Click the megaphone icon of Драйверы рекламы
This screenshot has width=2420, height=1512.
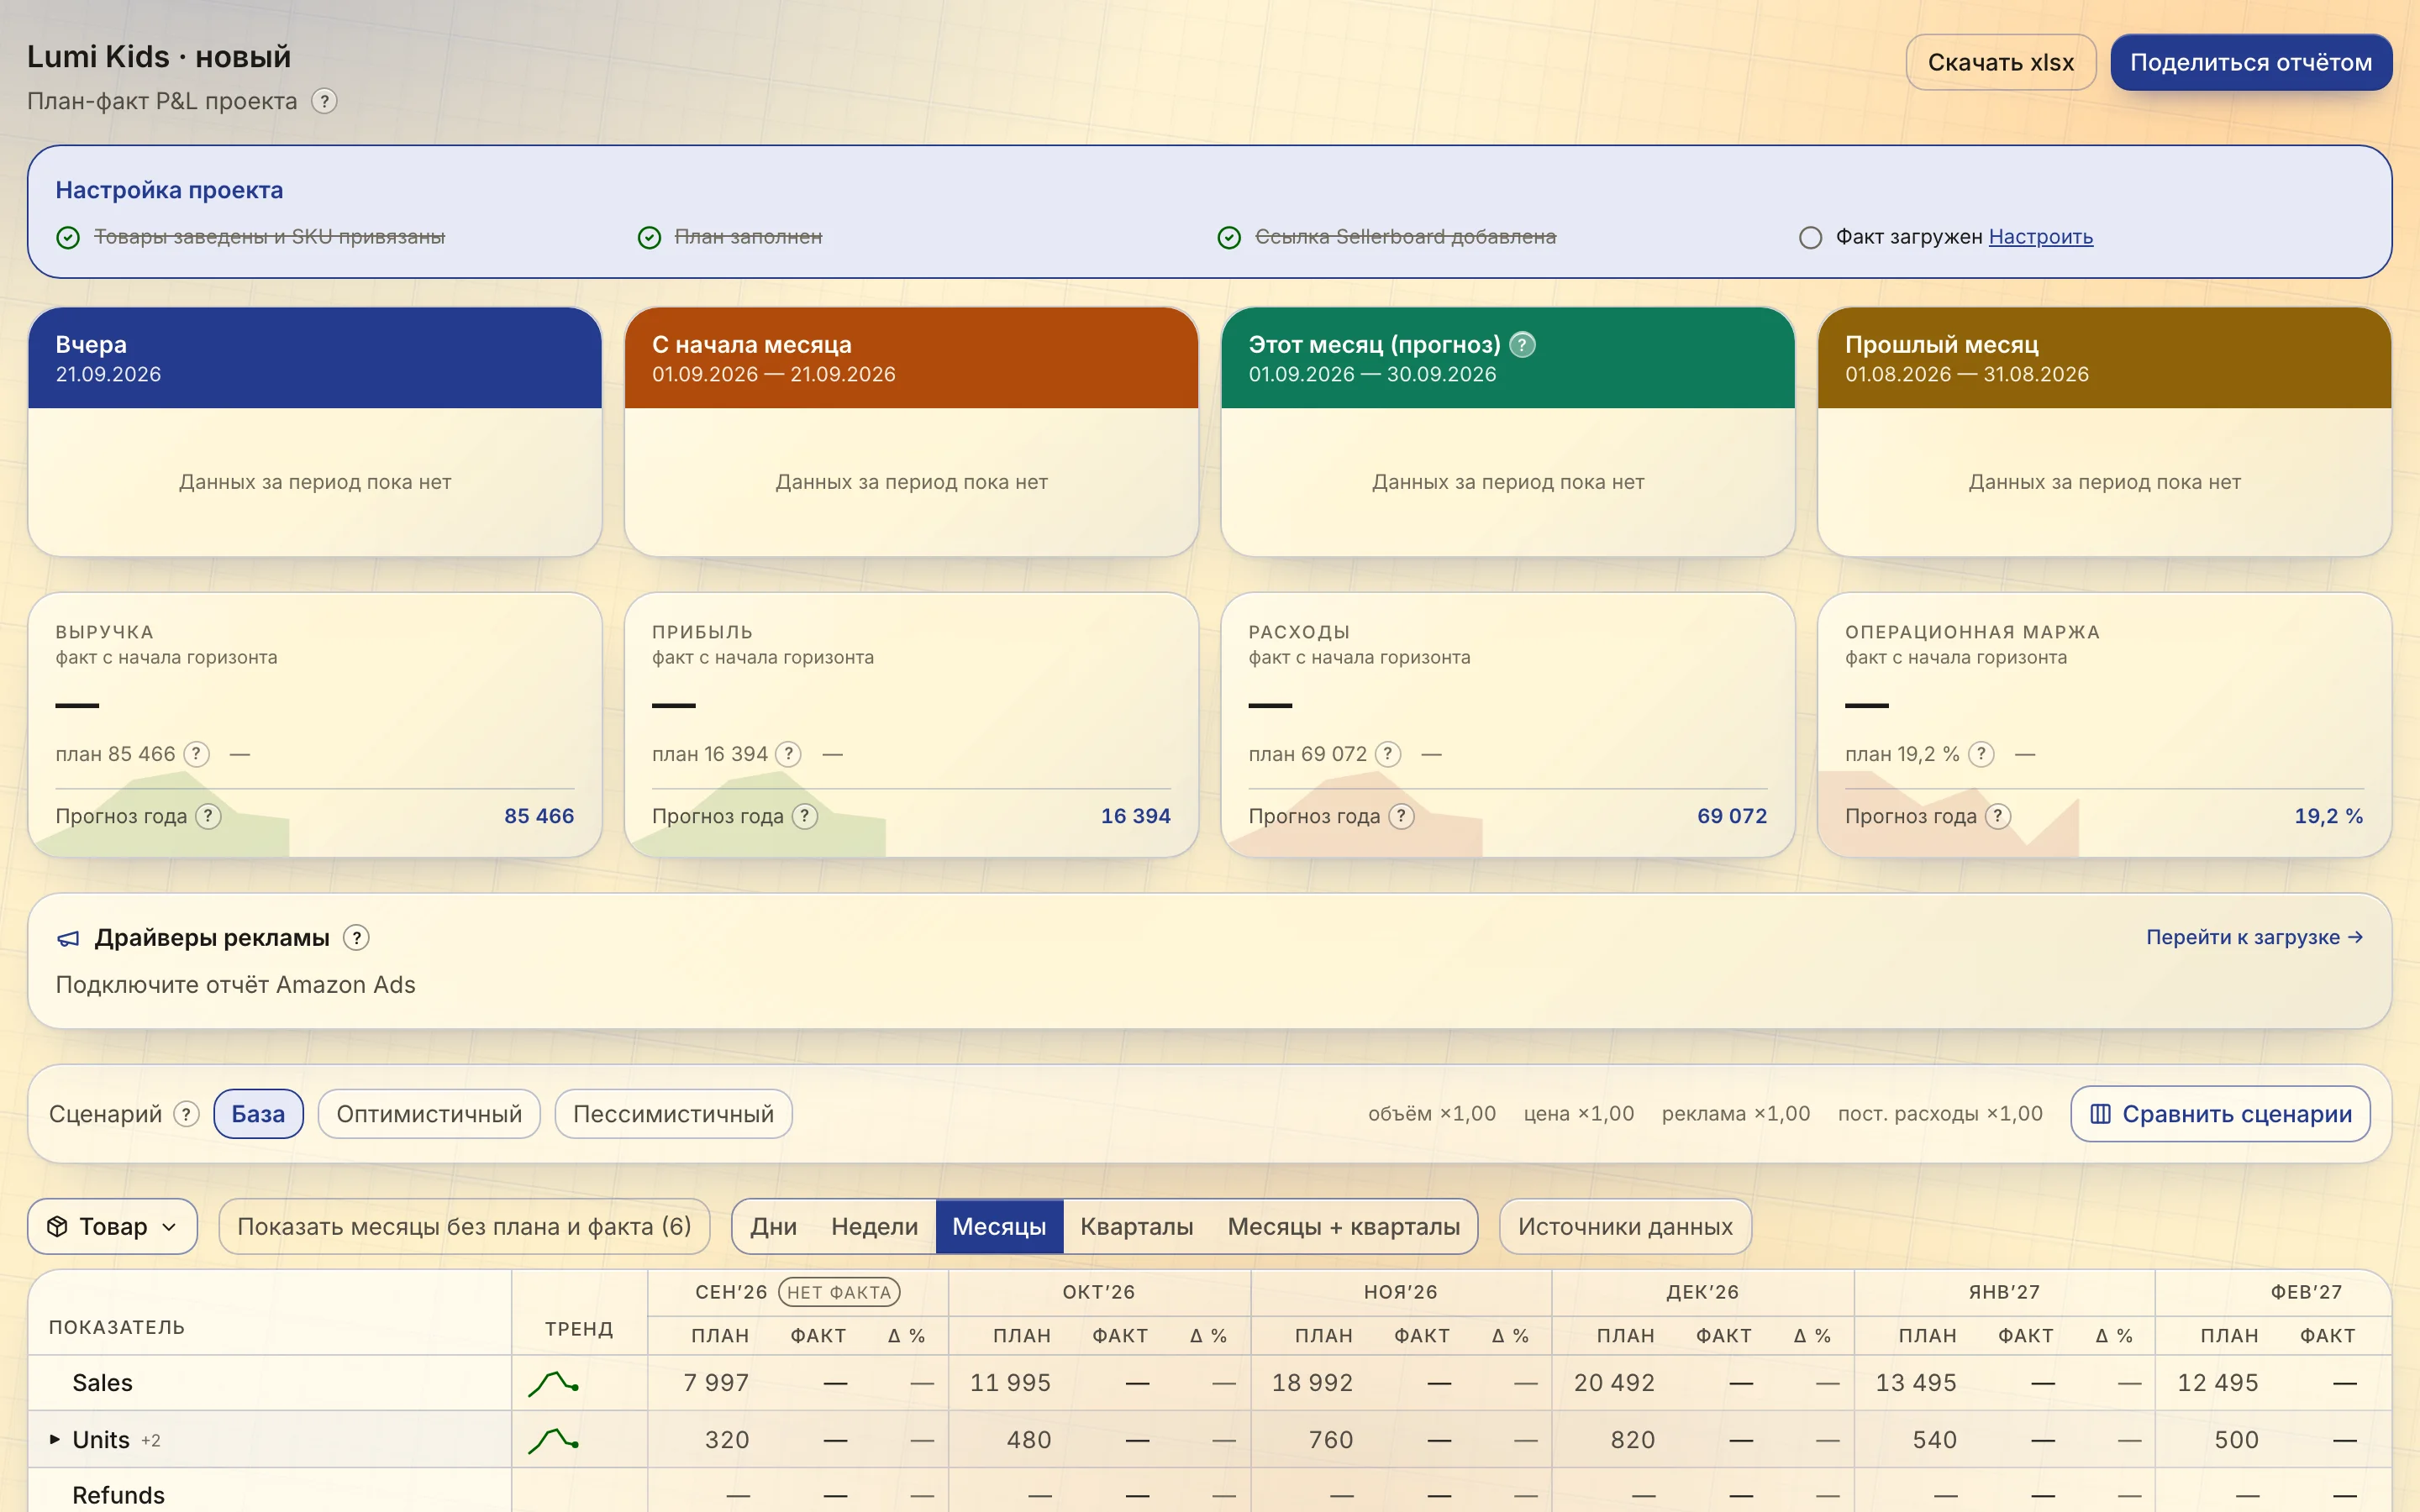(68, 938)
